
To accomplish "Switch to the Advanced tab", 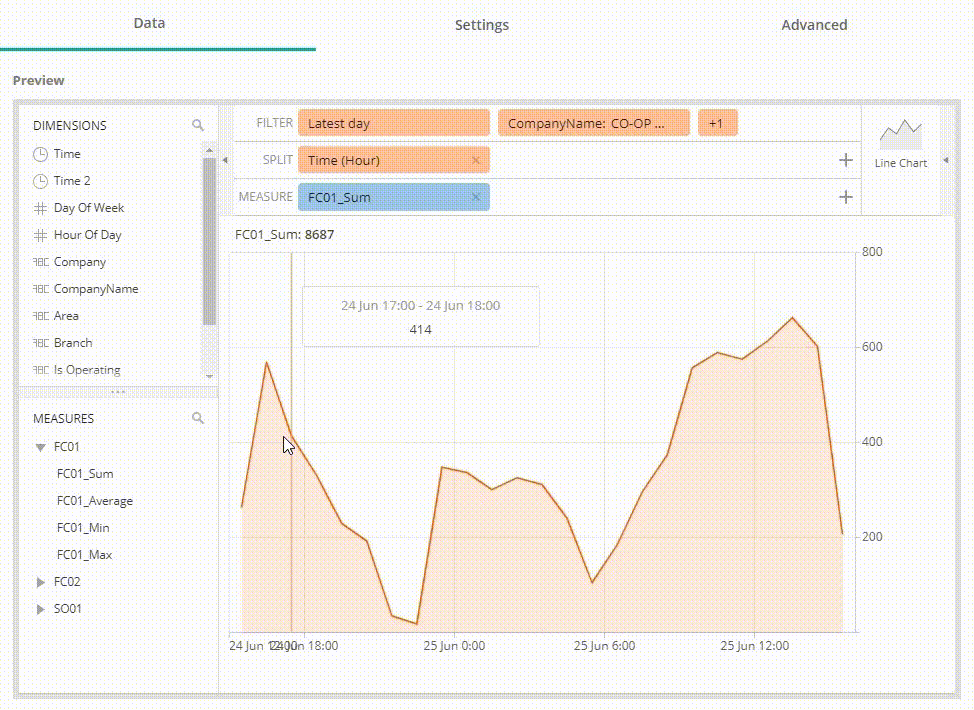I will 814,25.
